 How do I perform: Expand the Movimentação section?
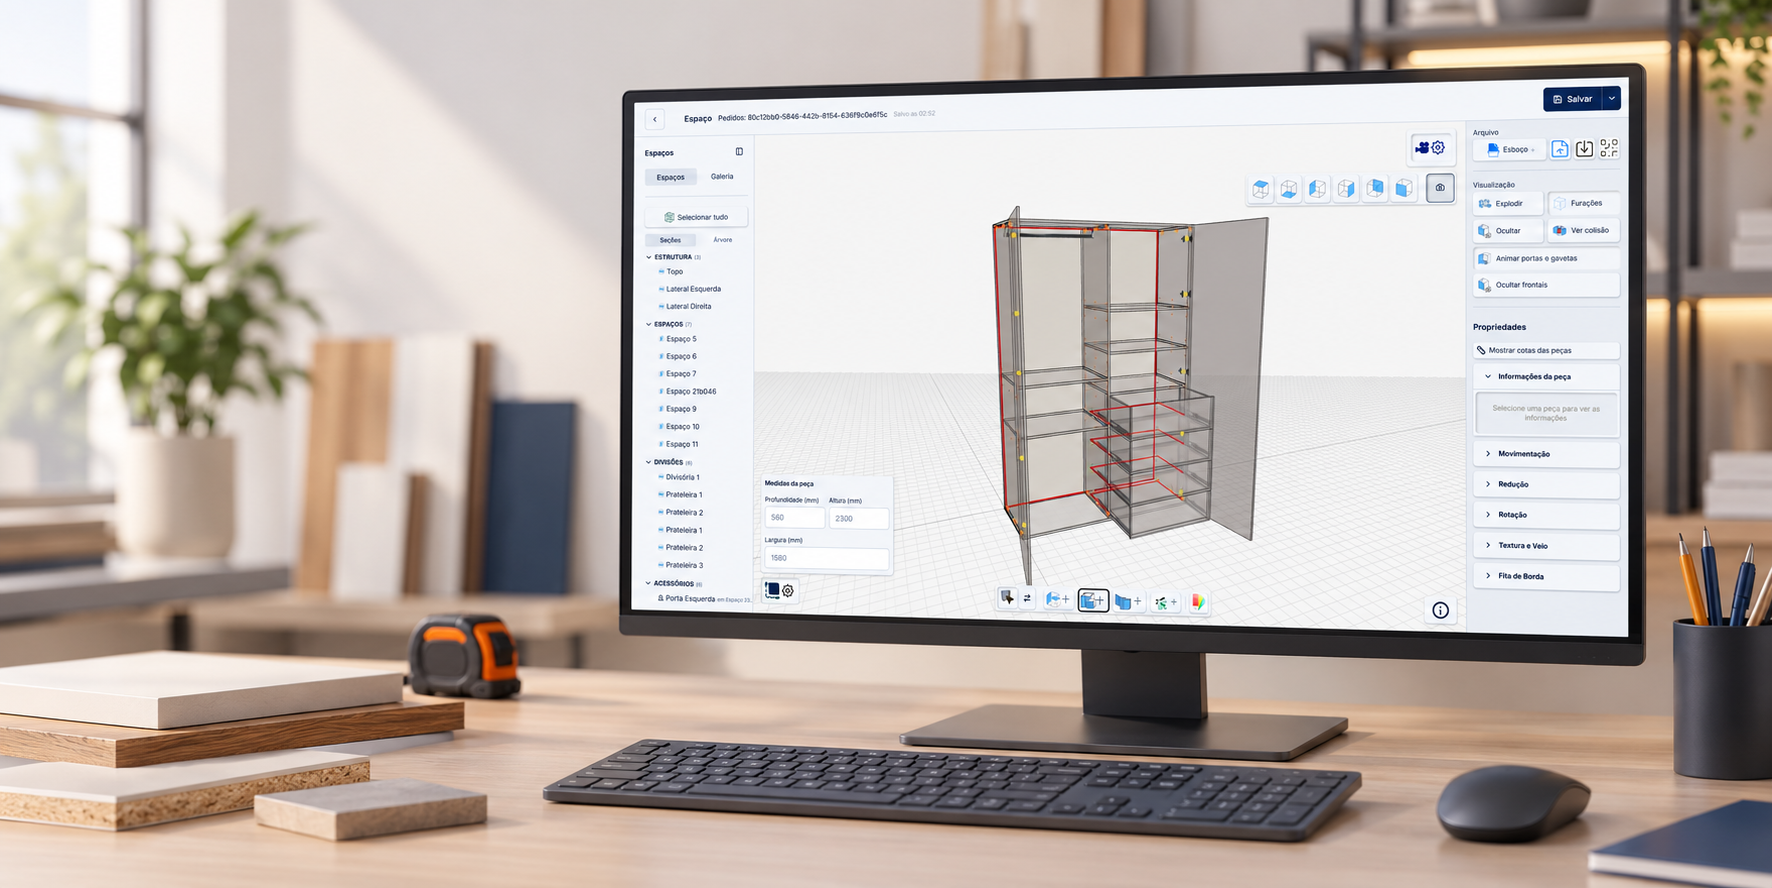1547,454
